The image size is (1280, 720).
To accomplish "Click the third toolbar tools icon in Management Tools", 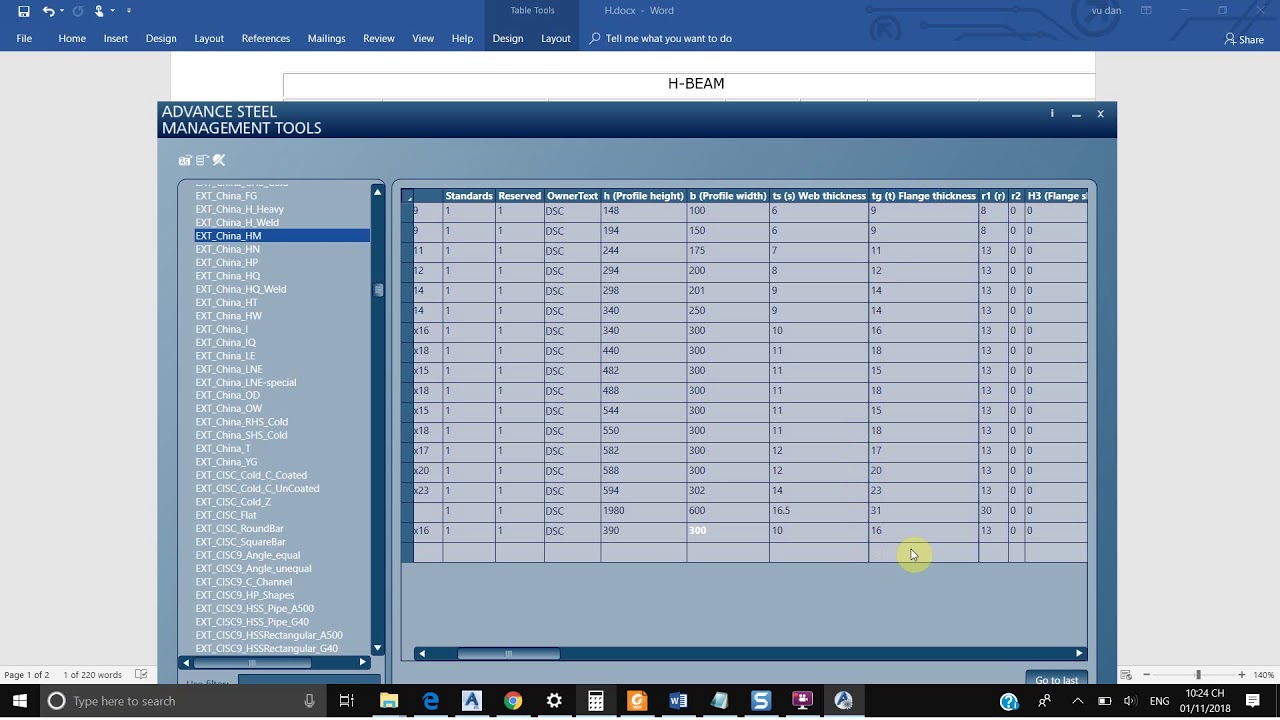I will point(219,160).
